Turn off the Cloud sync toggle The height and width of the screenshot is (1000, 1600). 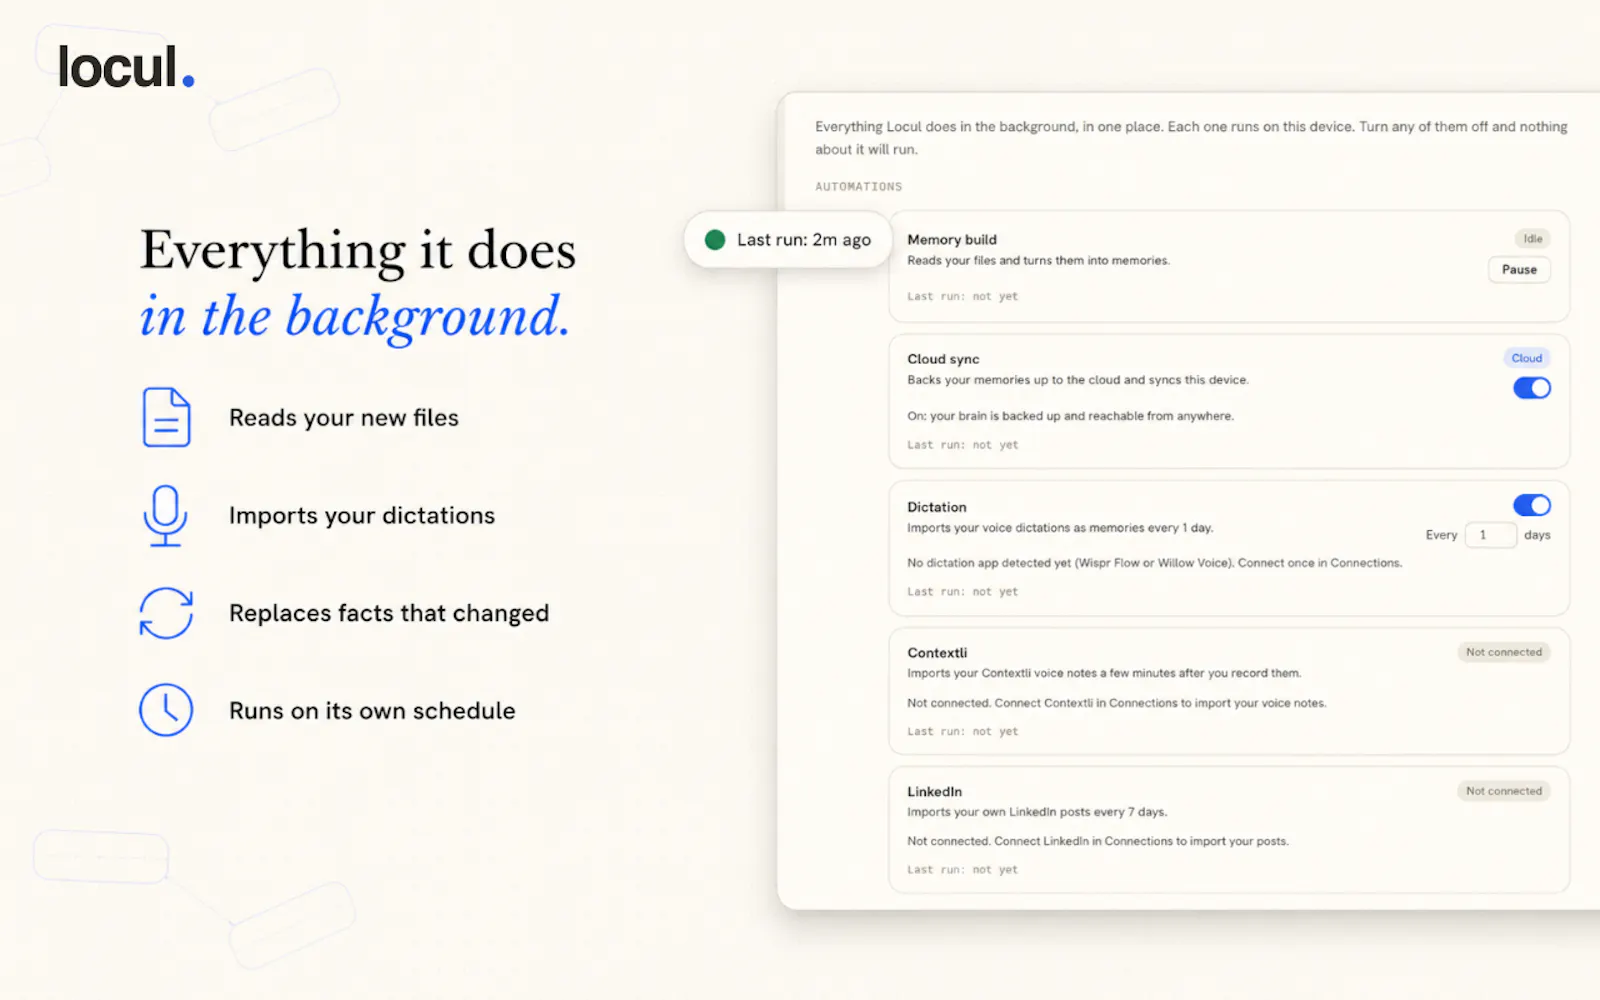1532,388
